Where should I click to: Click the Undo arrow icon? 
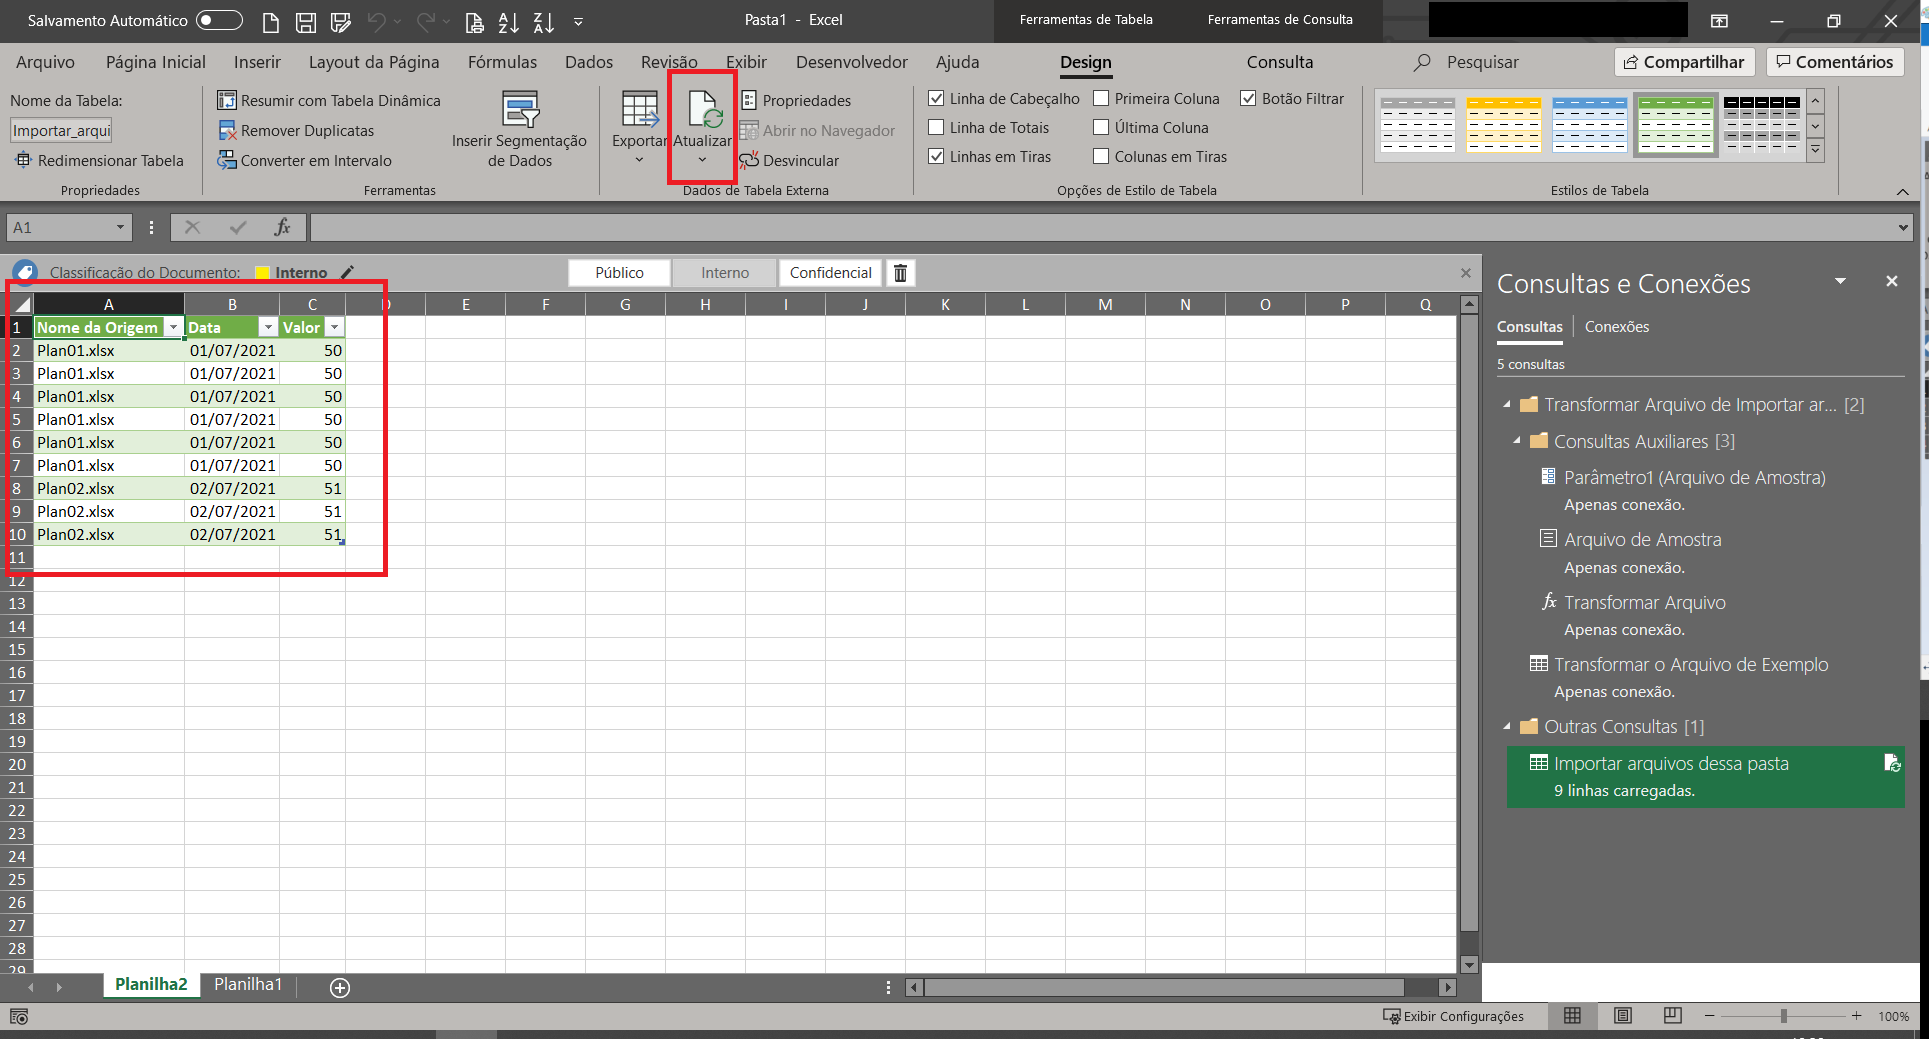tap(376, 21)
